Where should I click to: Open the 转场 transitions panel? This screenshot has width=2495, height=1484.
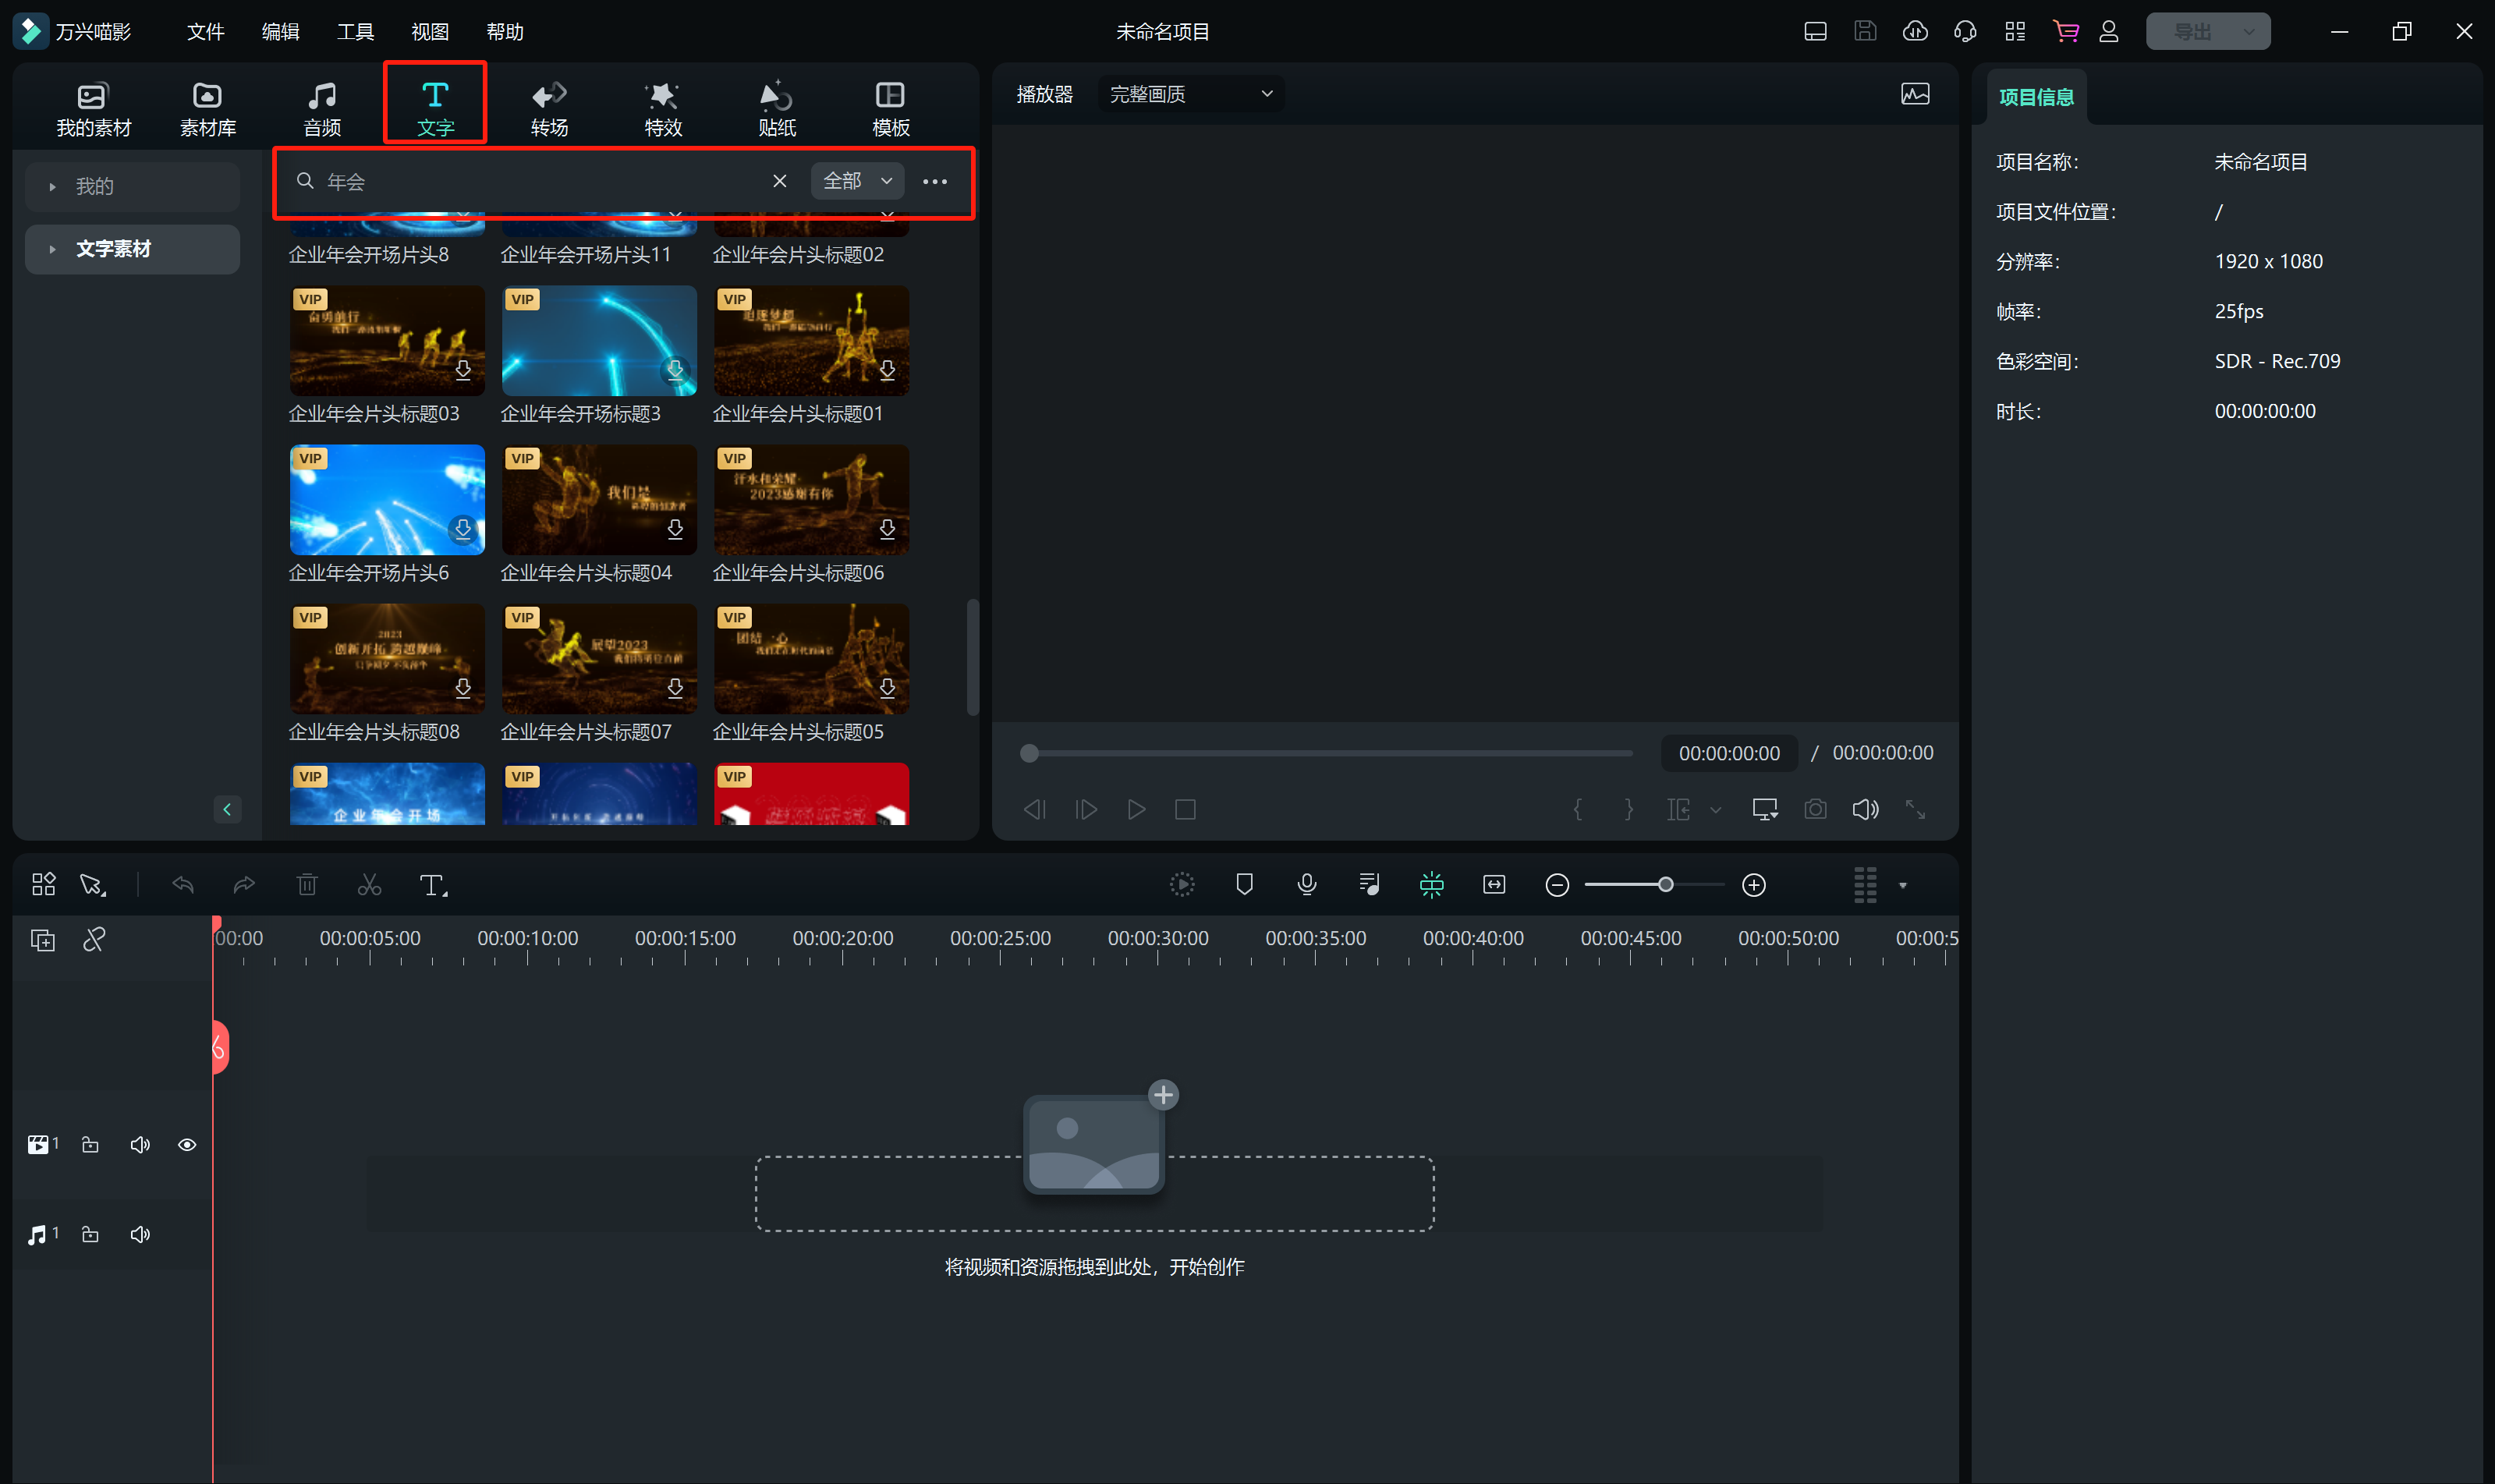tap(549, 108)
